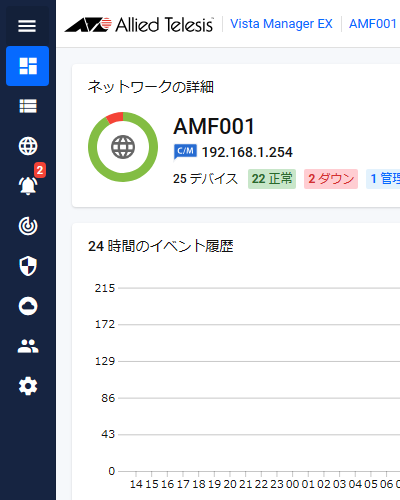Open the network map globe icon
Image resolution: width=400 pixels, height=500 pixels.
click(28, 146)
